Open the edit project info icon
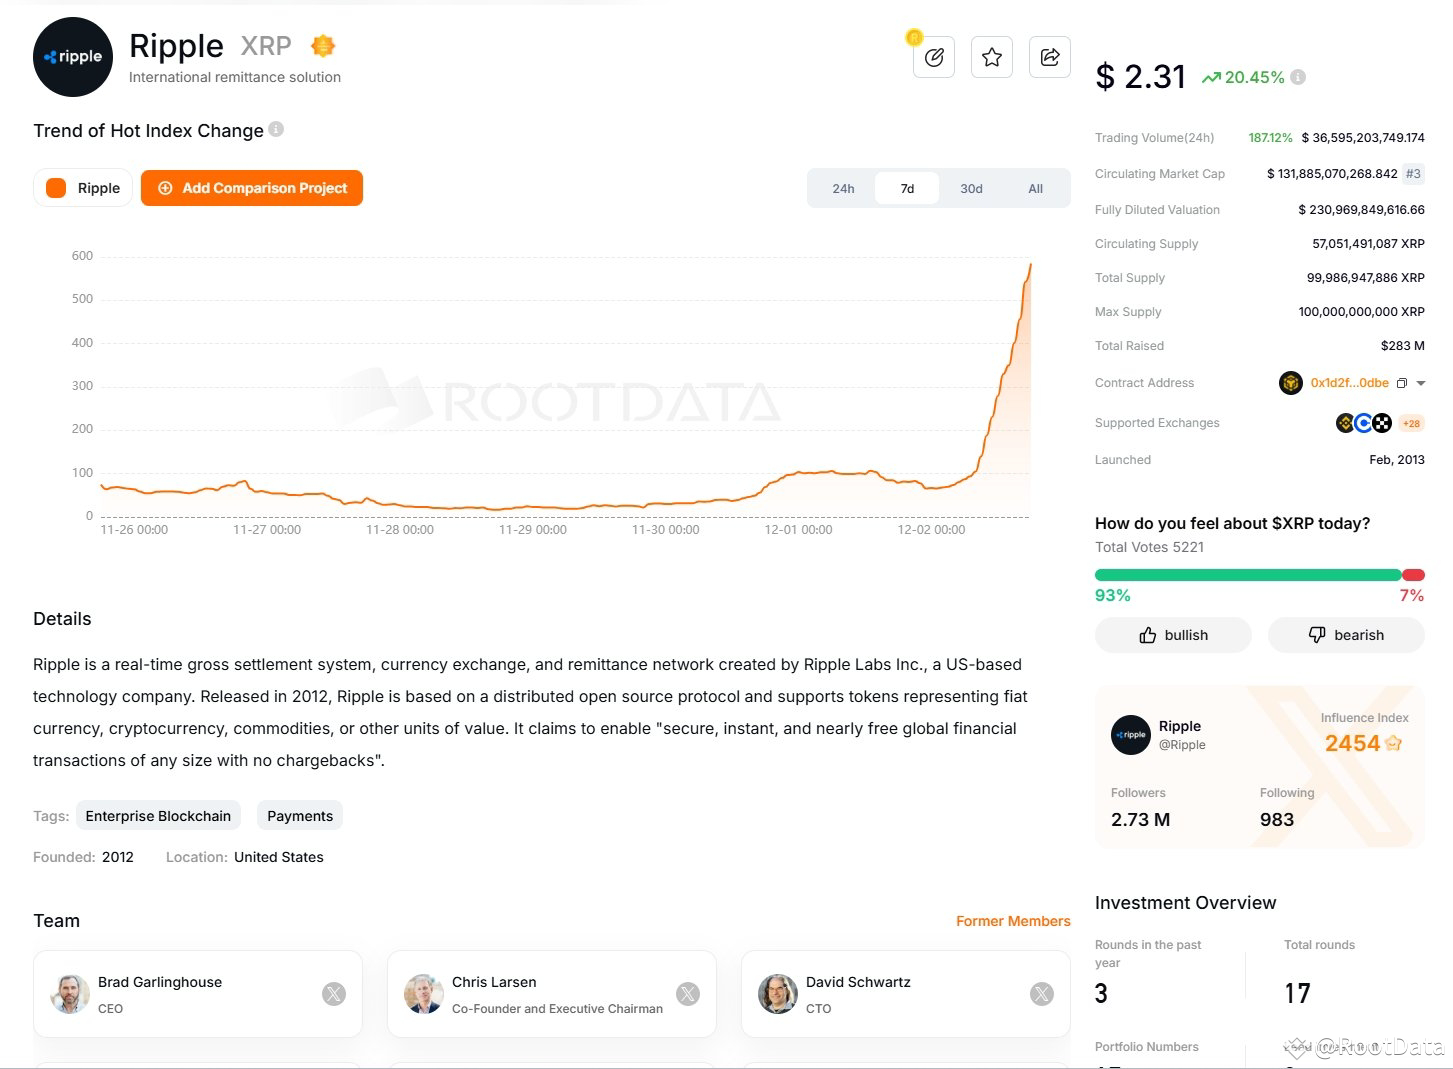This screenshot has height=1069, width=1453. pos(933,57)
